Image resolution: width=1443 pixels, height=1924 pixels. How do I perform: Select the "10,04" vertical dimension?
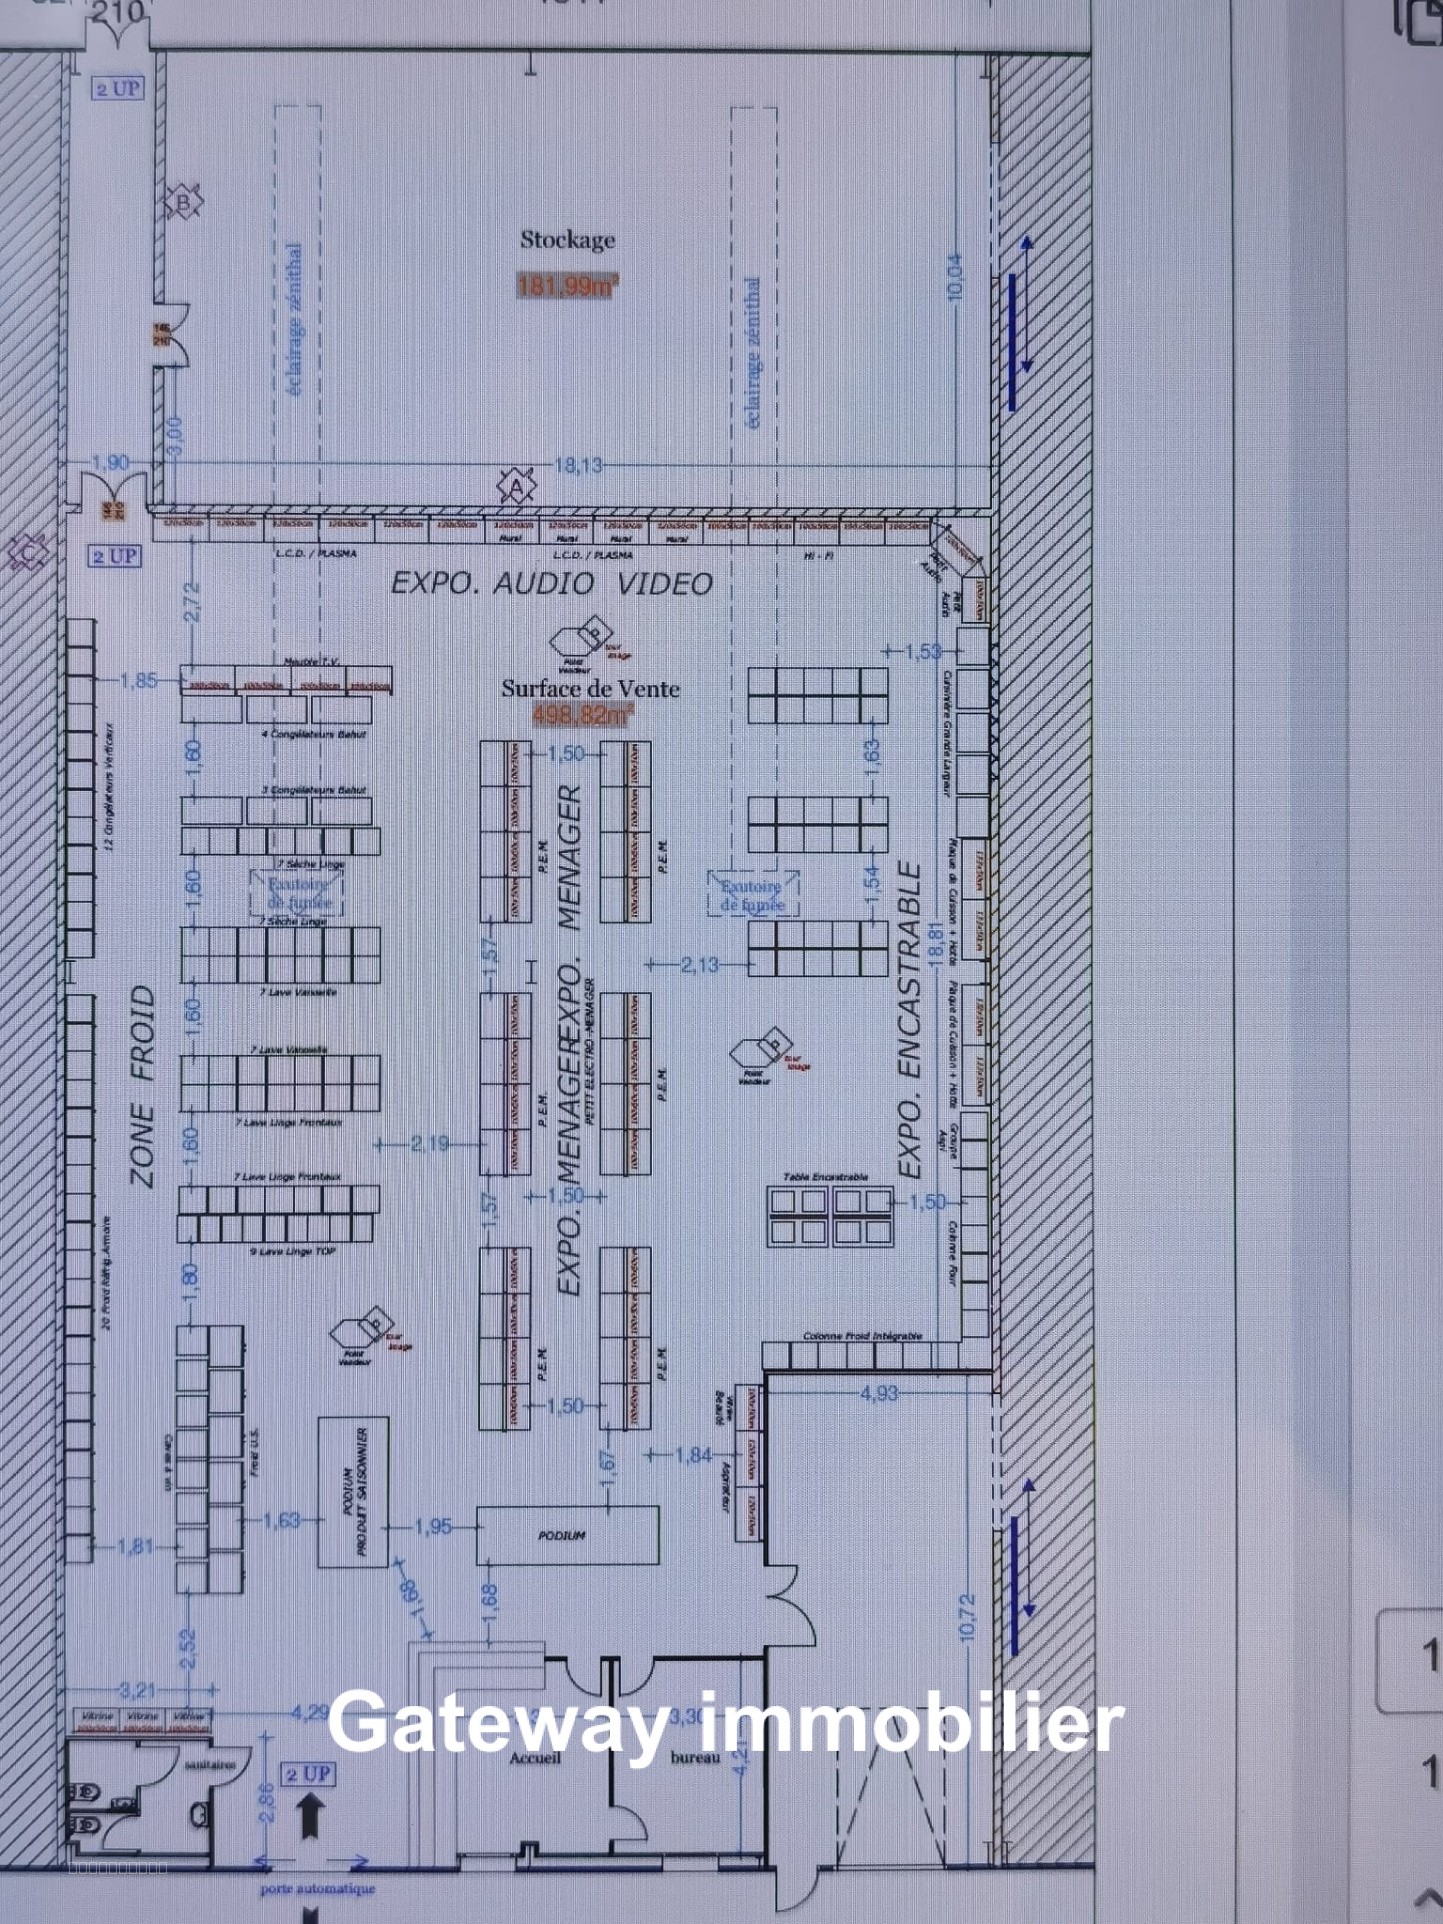tap(953, 277)
